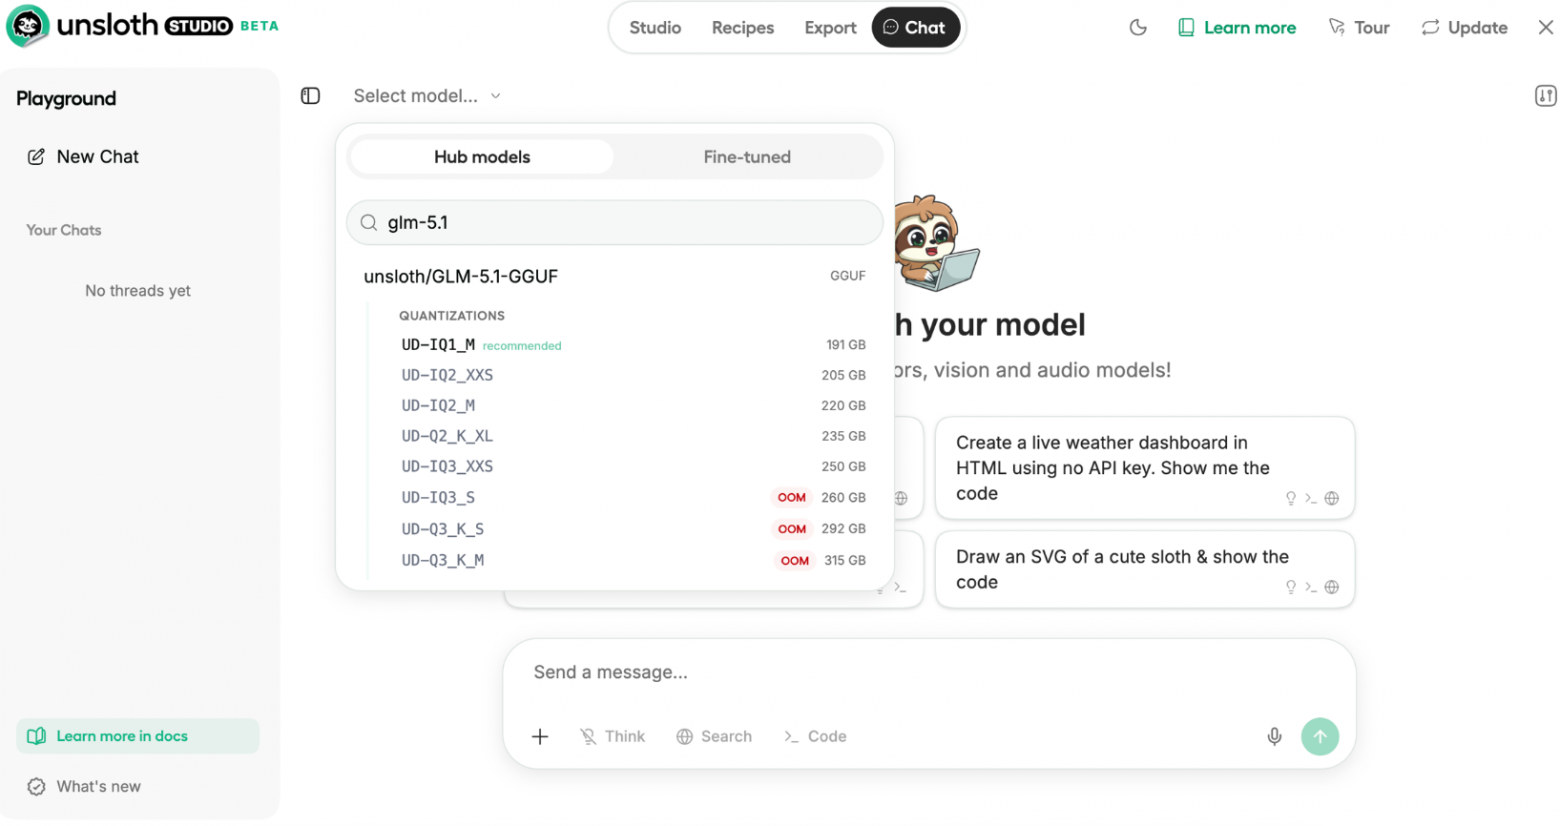Screen dimensions: 1560x826
Task: Click the plus attachment icon
Action: (540, 737)
